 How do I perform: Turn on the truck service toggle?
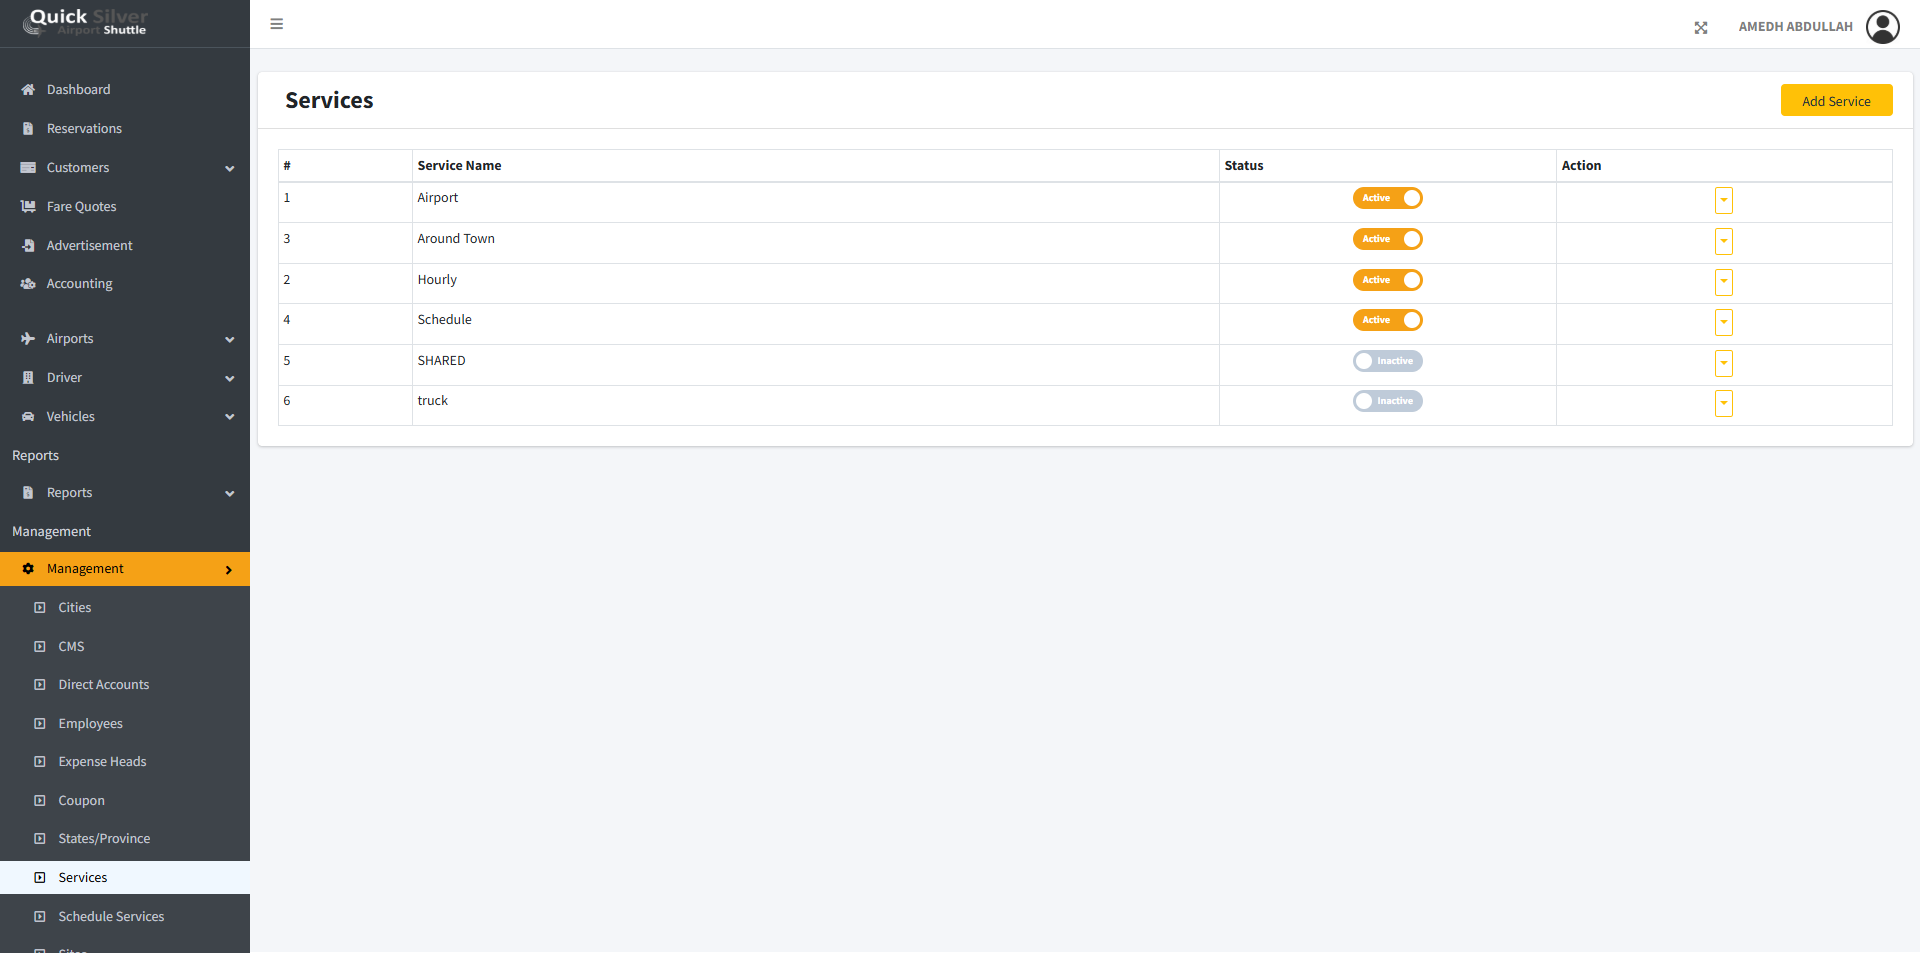(1387, 401)
